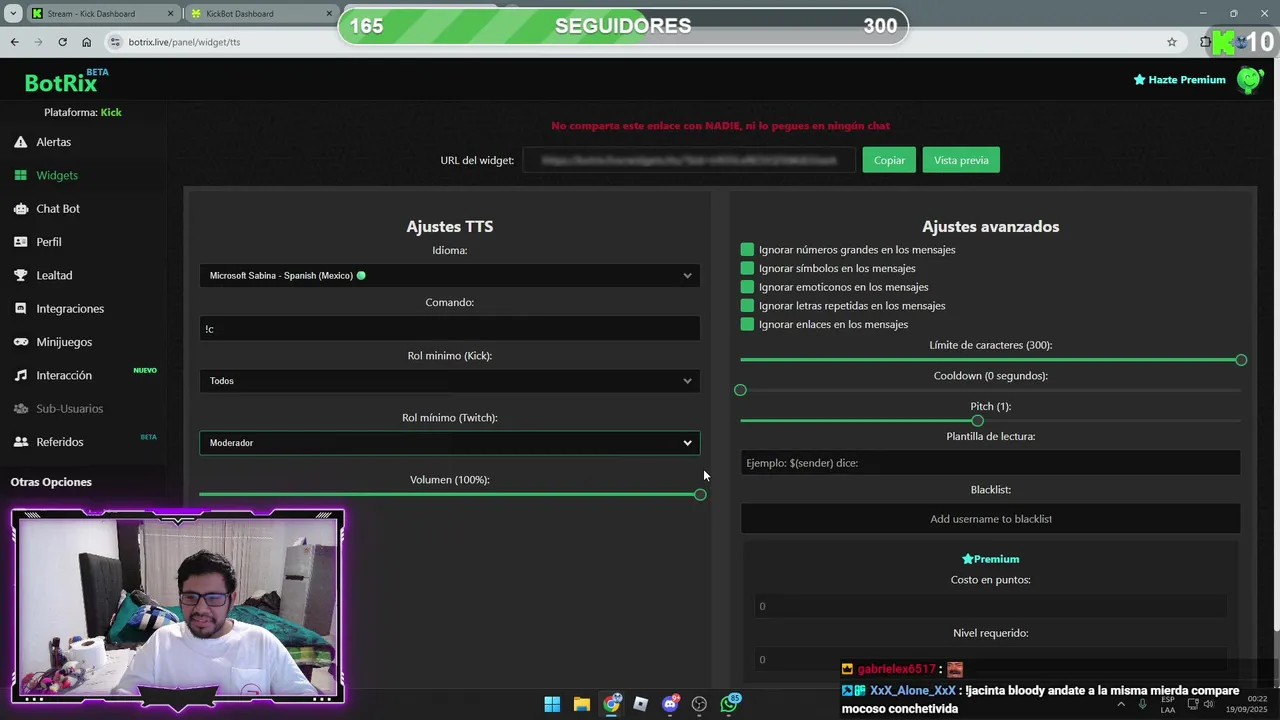
Task: Click the BotRix logo
Action: (x=60, y=82)
